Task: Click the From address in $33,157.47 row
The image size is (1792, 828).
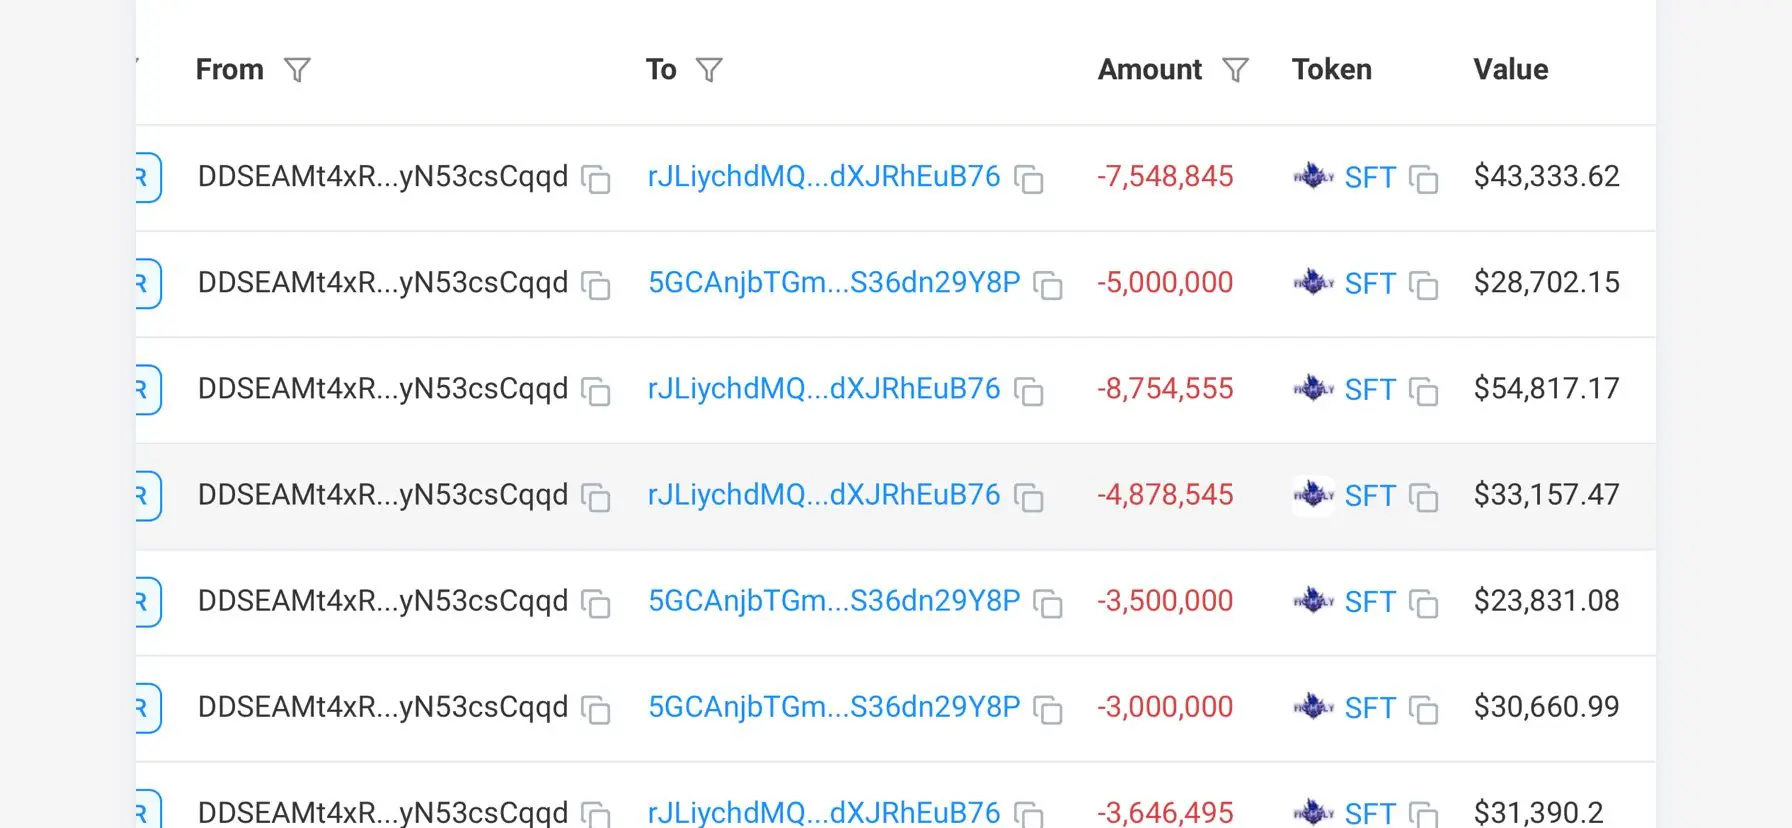Action: tap(382, 495)
